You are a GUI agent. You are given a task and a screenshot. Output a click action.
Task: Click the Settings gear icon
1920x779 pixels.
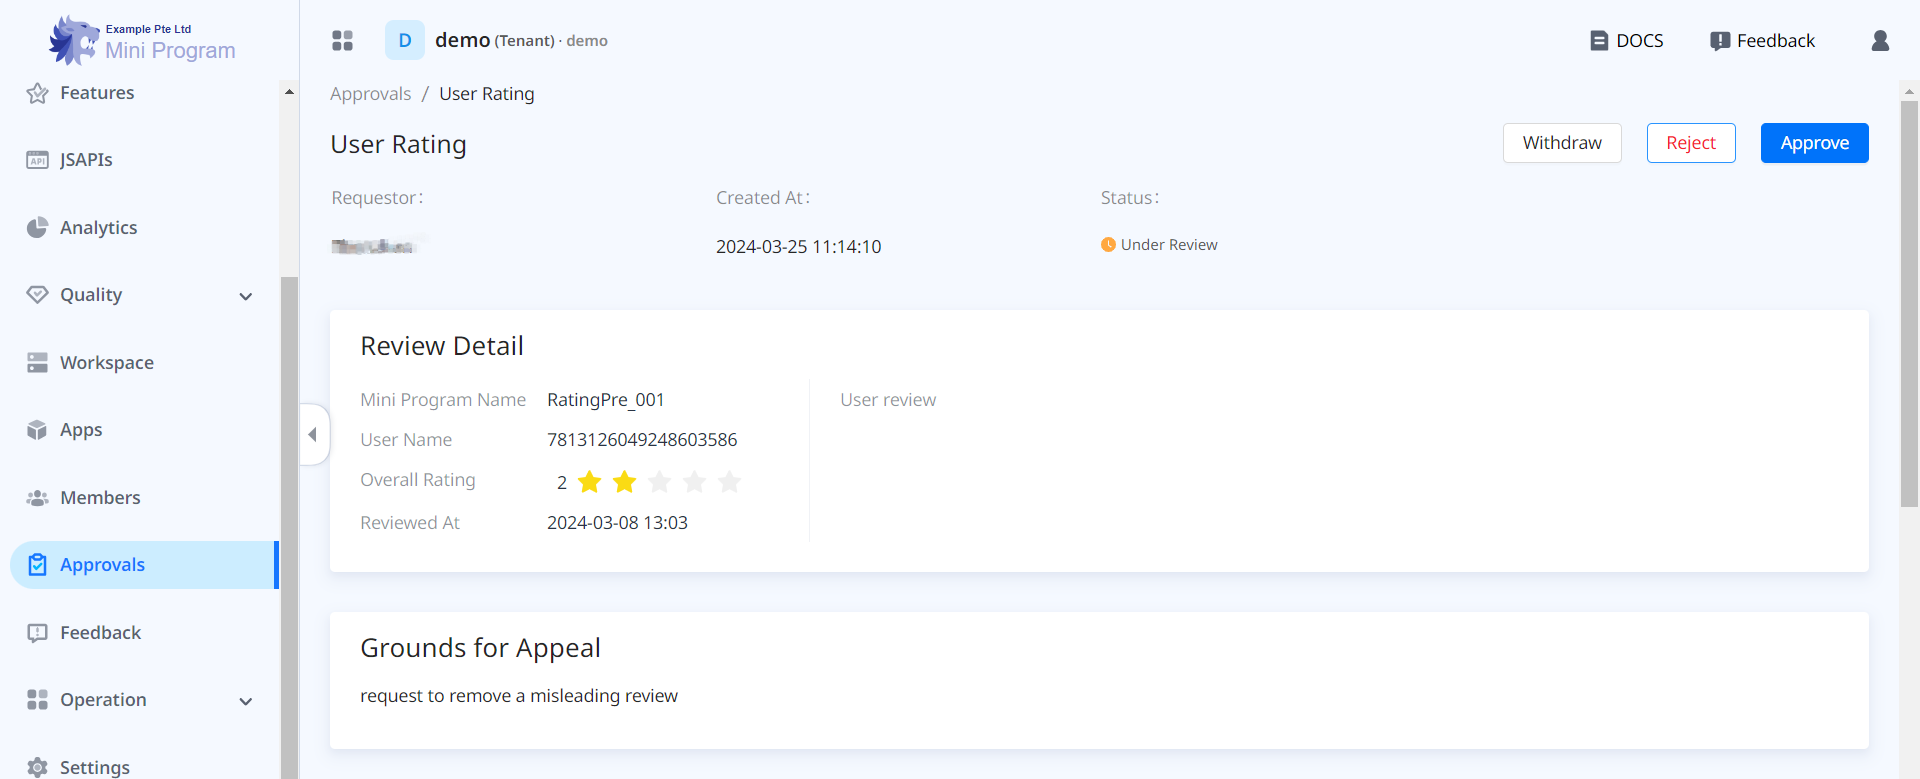click(38, 767)
